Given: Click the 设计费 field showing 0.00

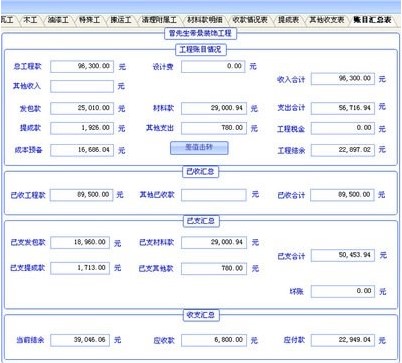Looking at the screenshot, I should point(213,66).
